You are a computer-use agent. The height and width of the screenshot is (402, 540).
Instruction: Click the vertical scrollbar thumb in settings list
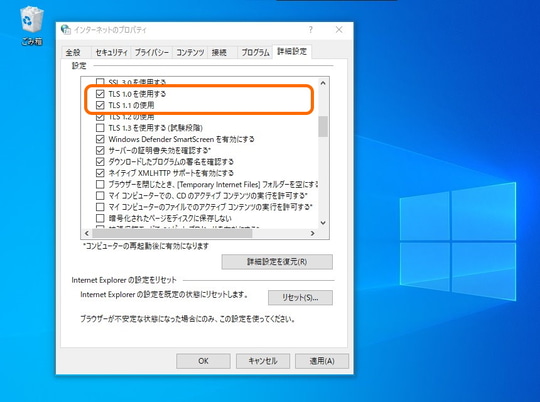(x=323, y=127)
